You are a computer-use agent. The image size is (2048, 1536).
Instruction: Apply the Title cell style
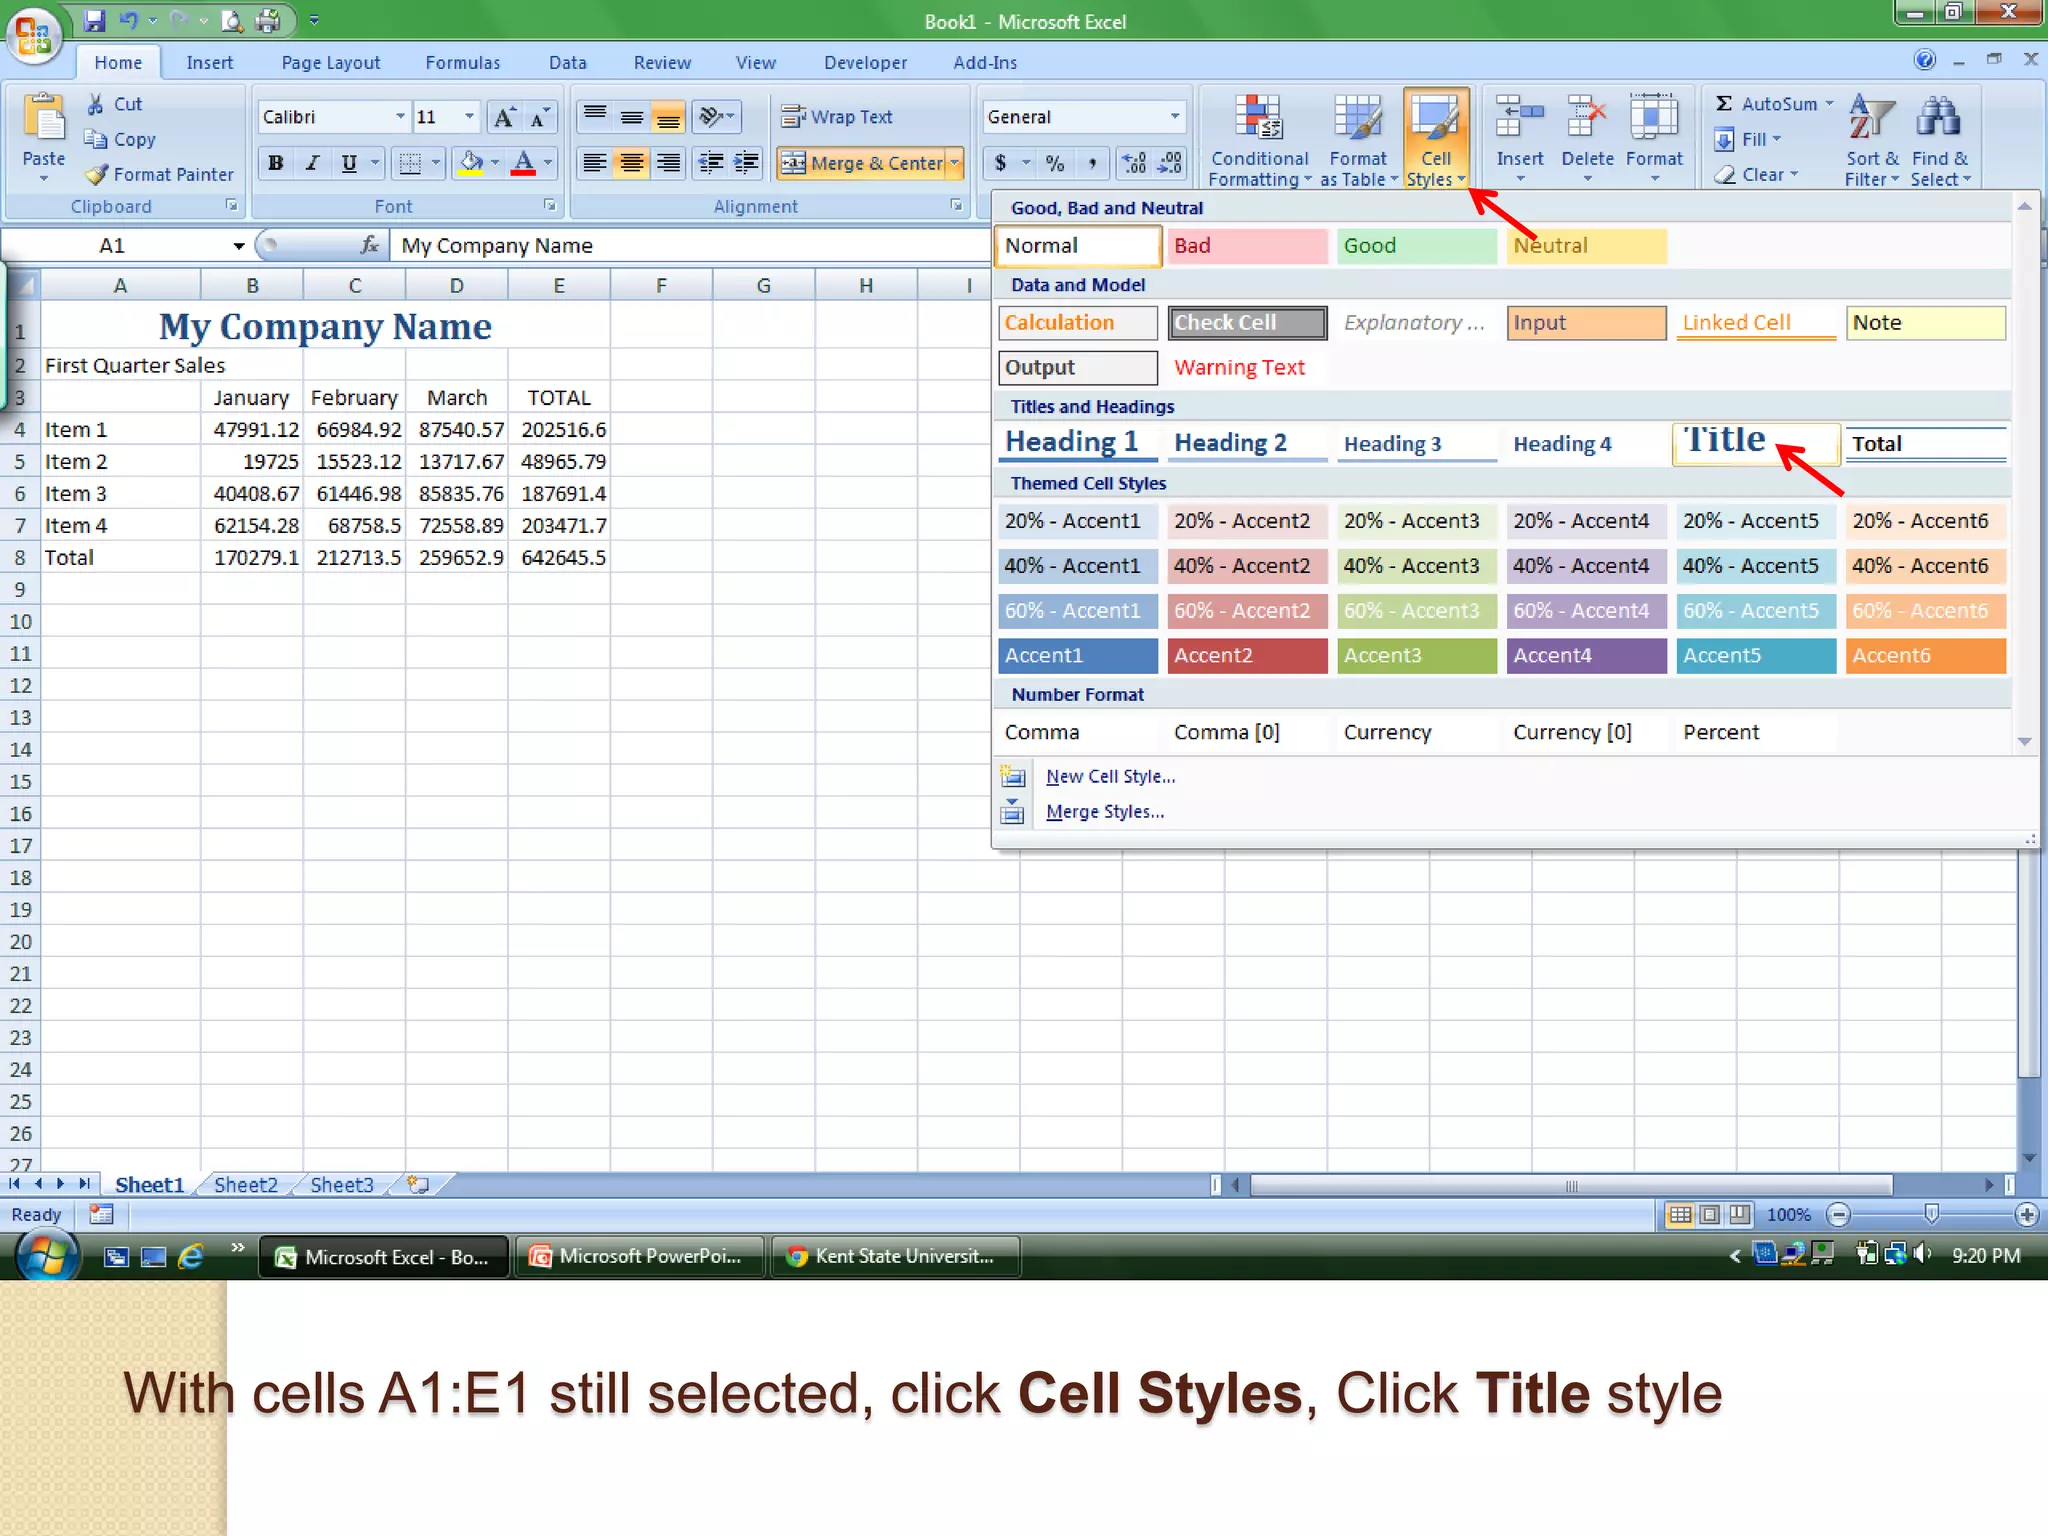point(1755,442)
